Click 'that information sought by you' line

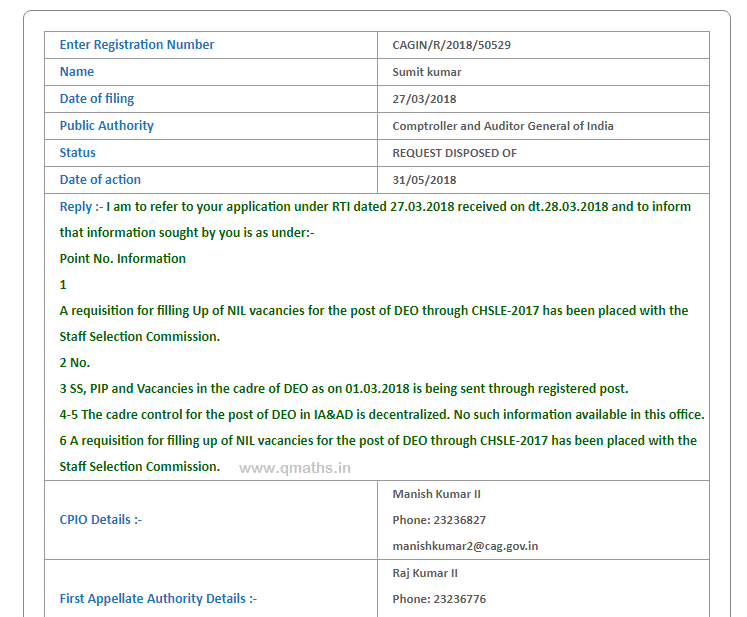pyautogui.click(x=187, y=233)
